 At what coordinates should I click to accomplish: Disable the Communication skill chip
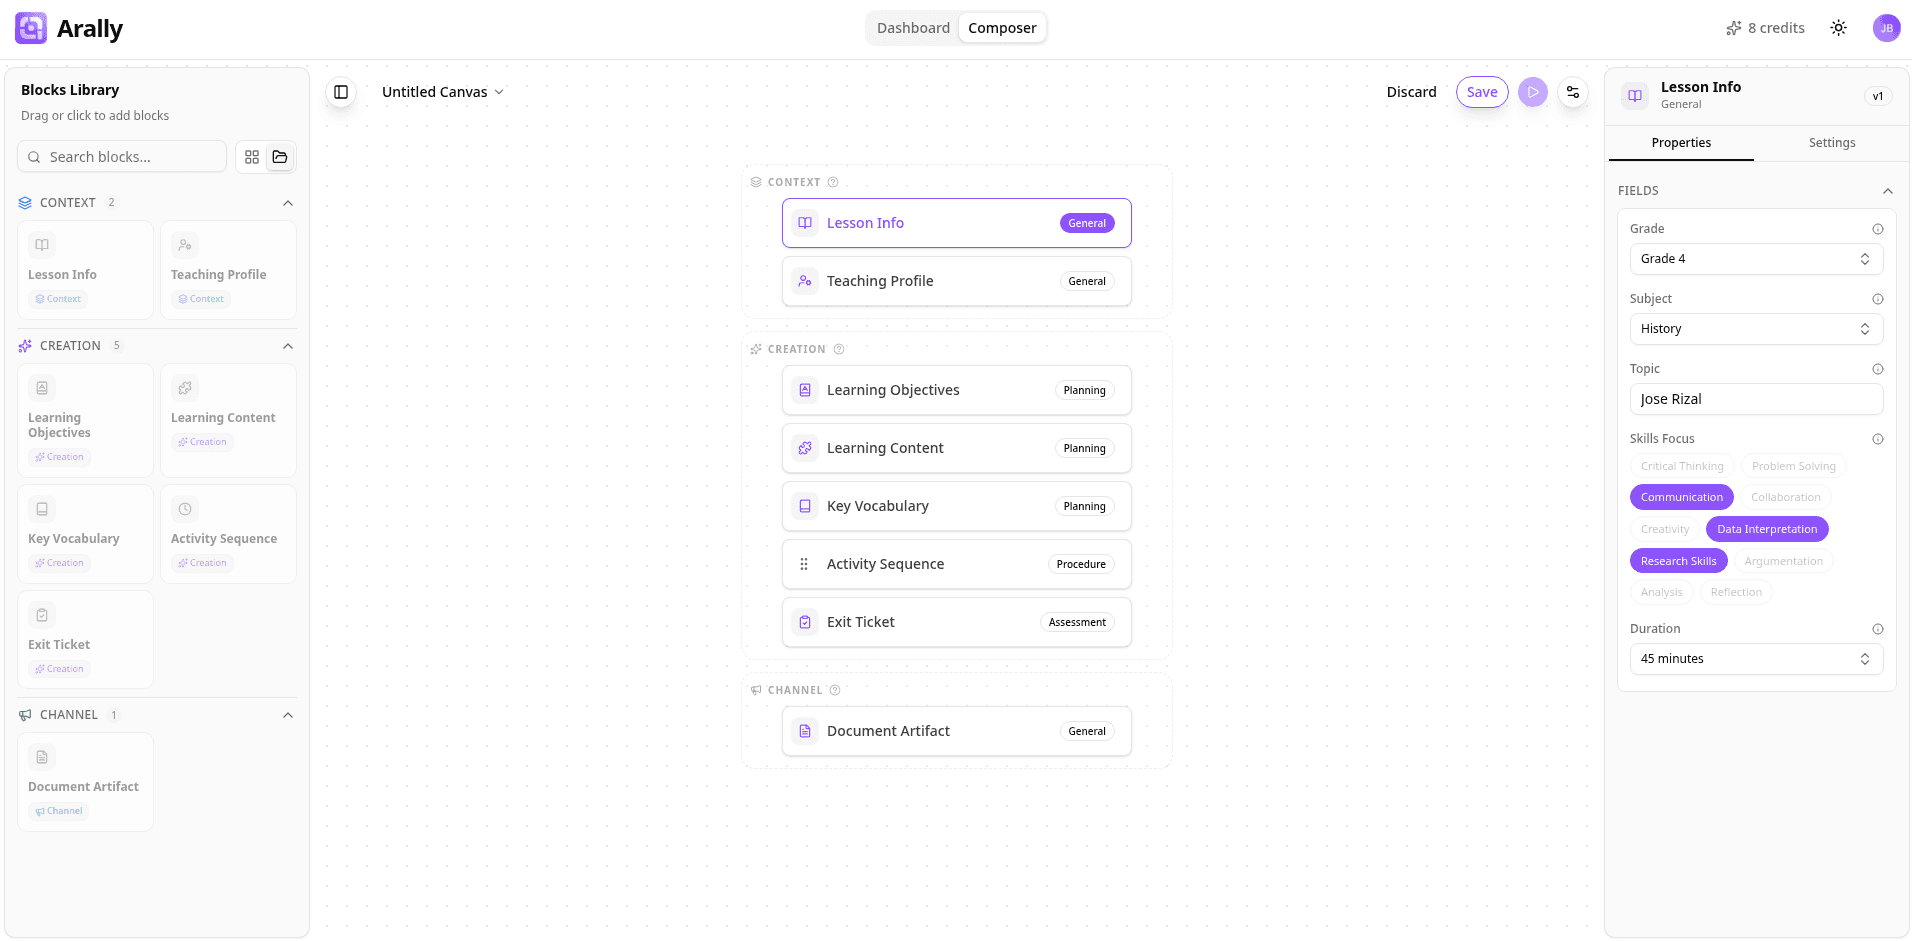pos(1681,496)
